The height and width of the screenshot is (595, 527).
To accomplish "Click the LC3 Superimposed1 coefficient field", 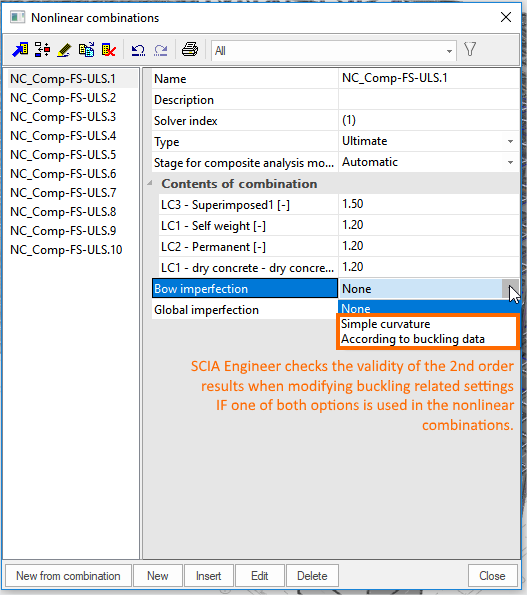I will coord(428,205).
